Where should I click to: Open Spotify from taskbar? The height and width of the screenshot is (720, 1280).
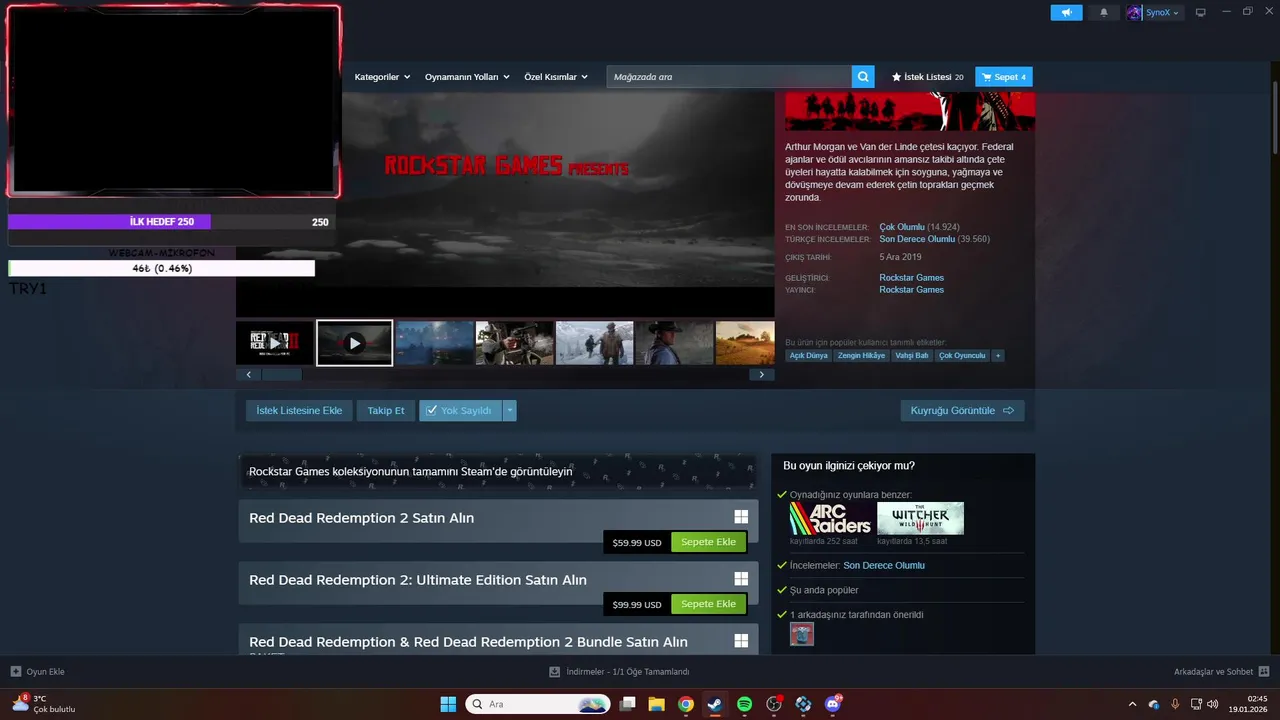[744, 704]
